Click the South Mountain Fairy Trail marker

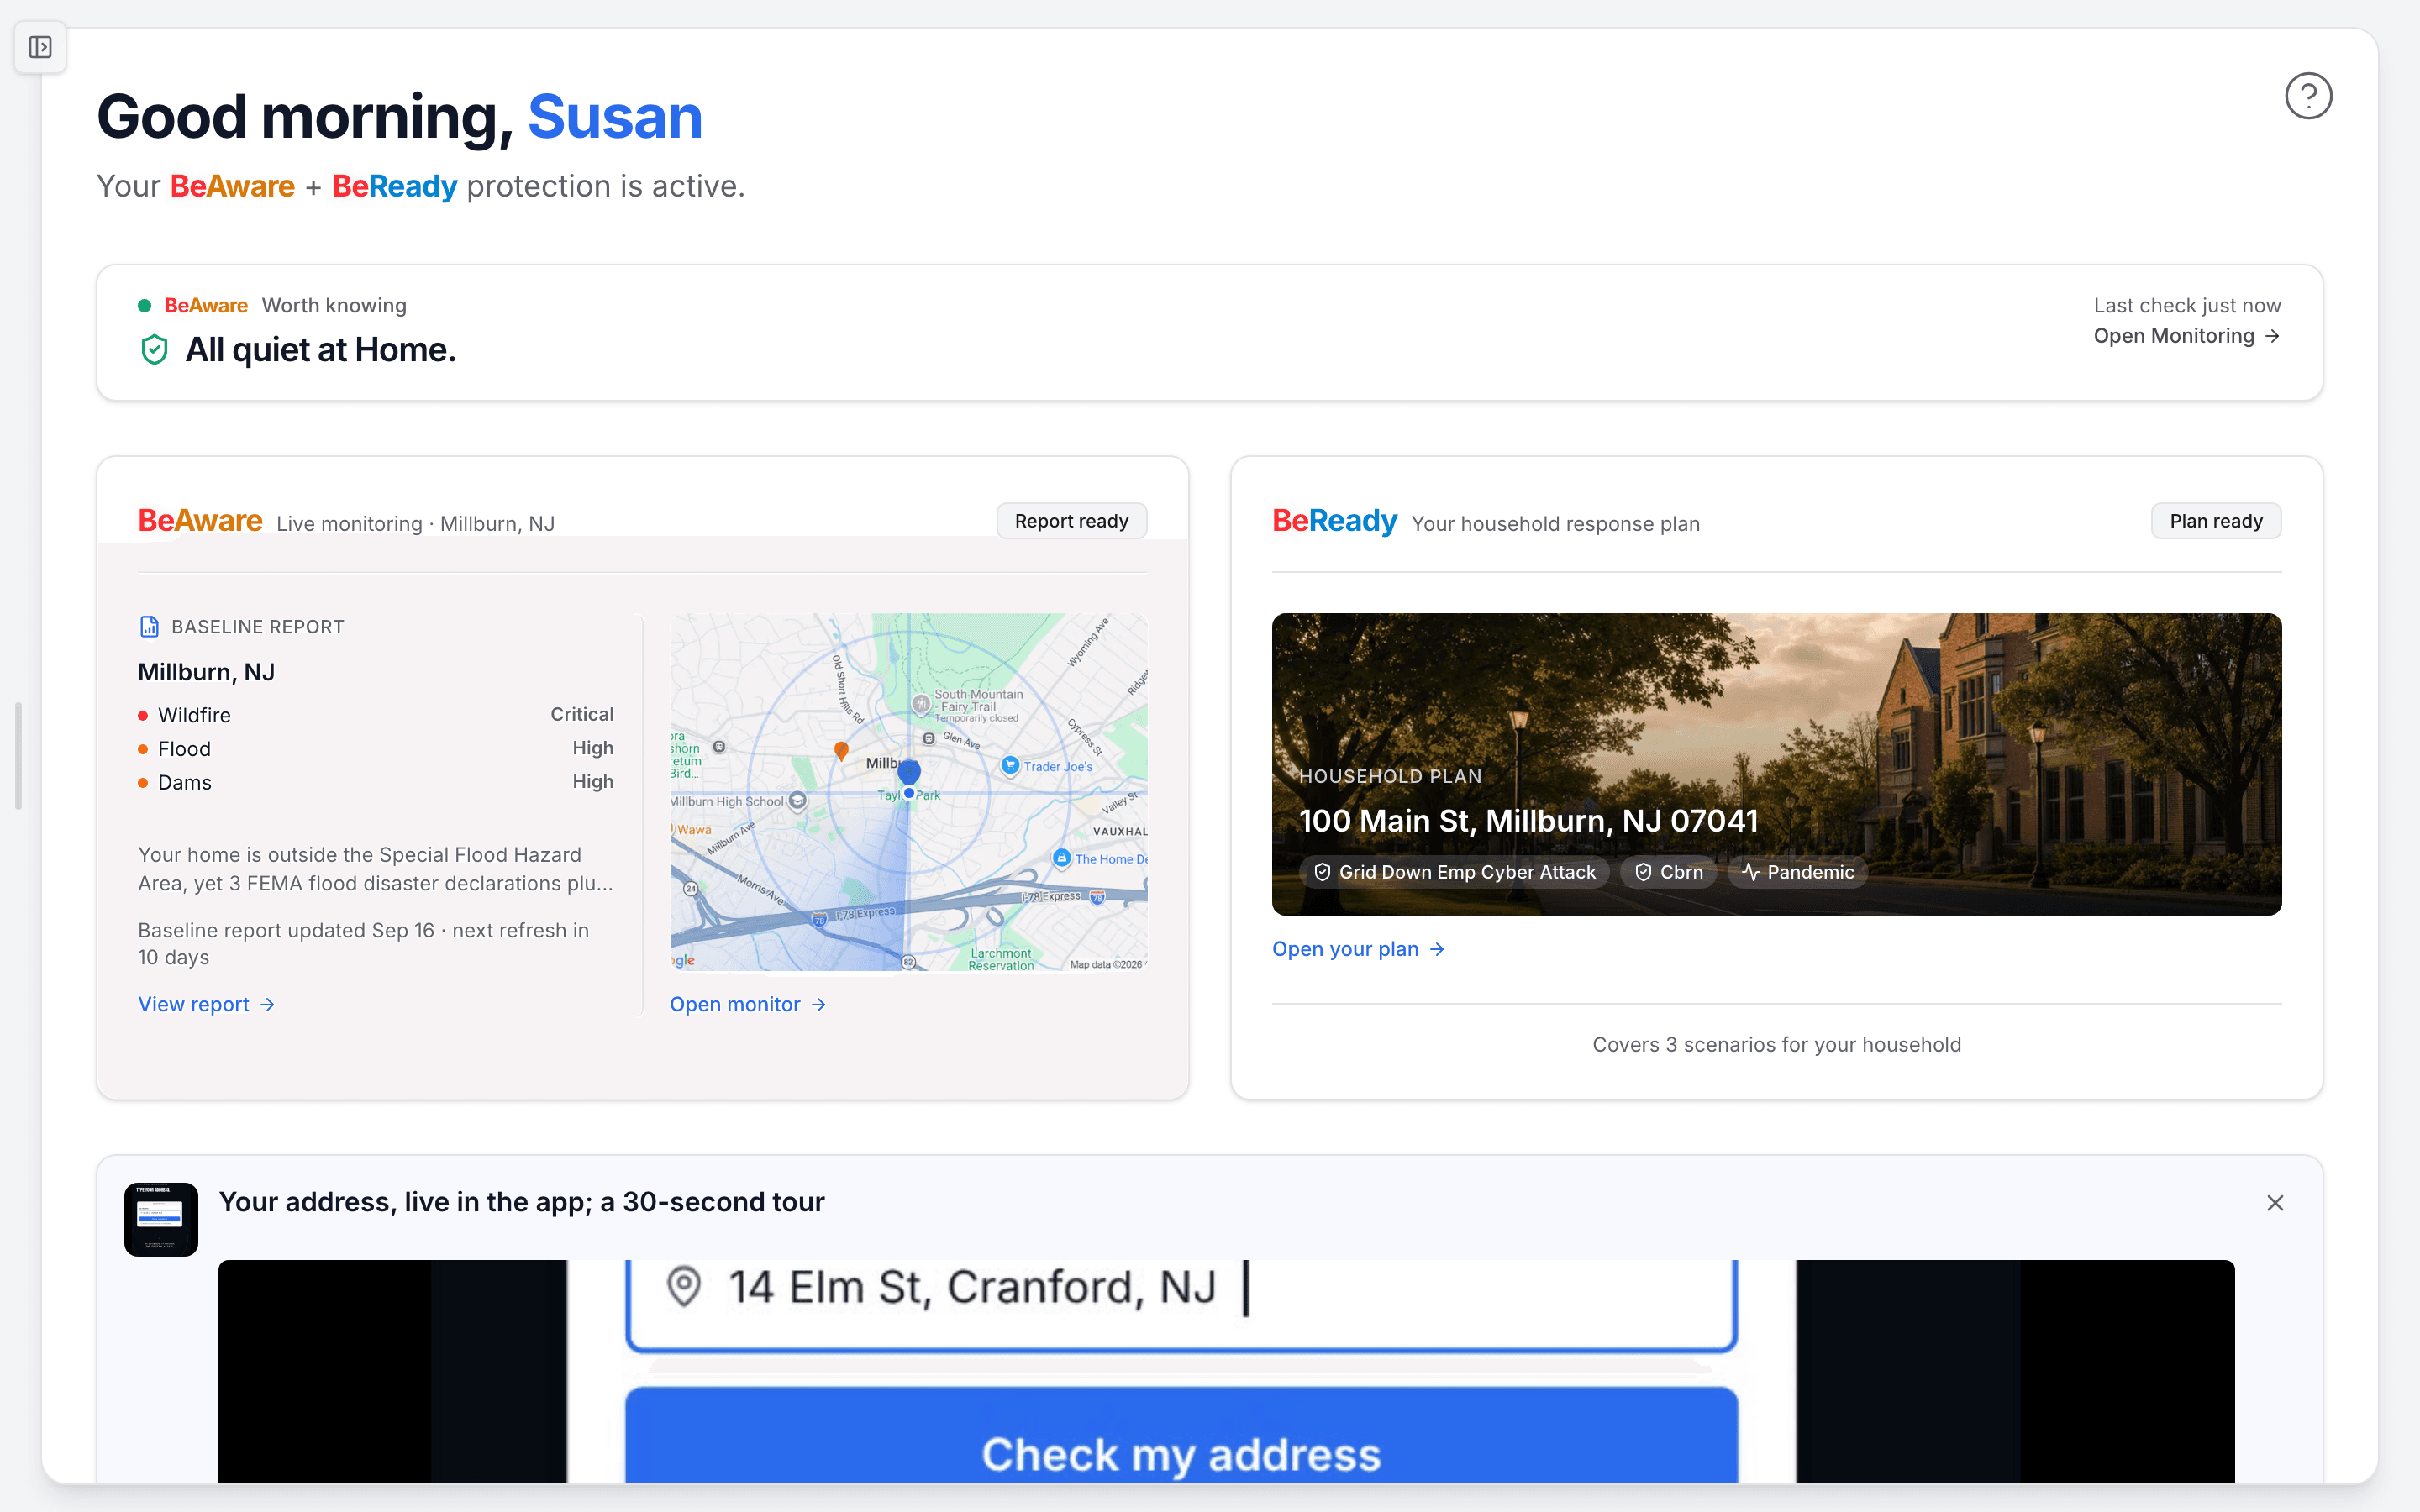click(x=921, y=703)
